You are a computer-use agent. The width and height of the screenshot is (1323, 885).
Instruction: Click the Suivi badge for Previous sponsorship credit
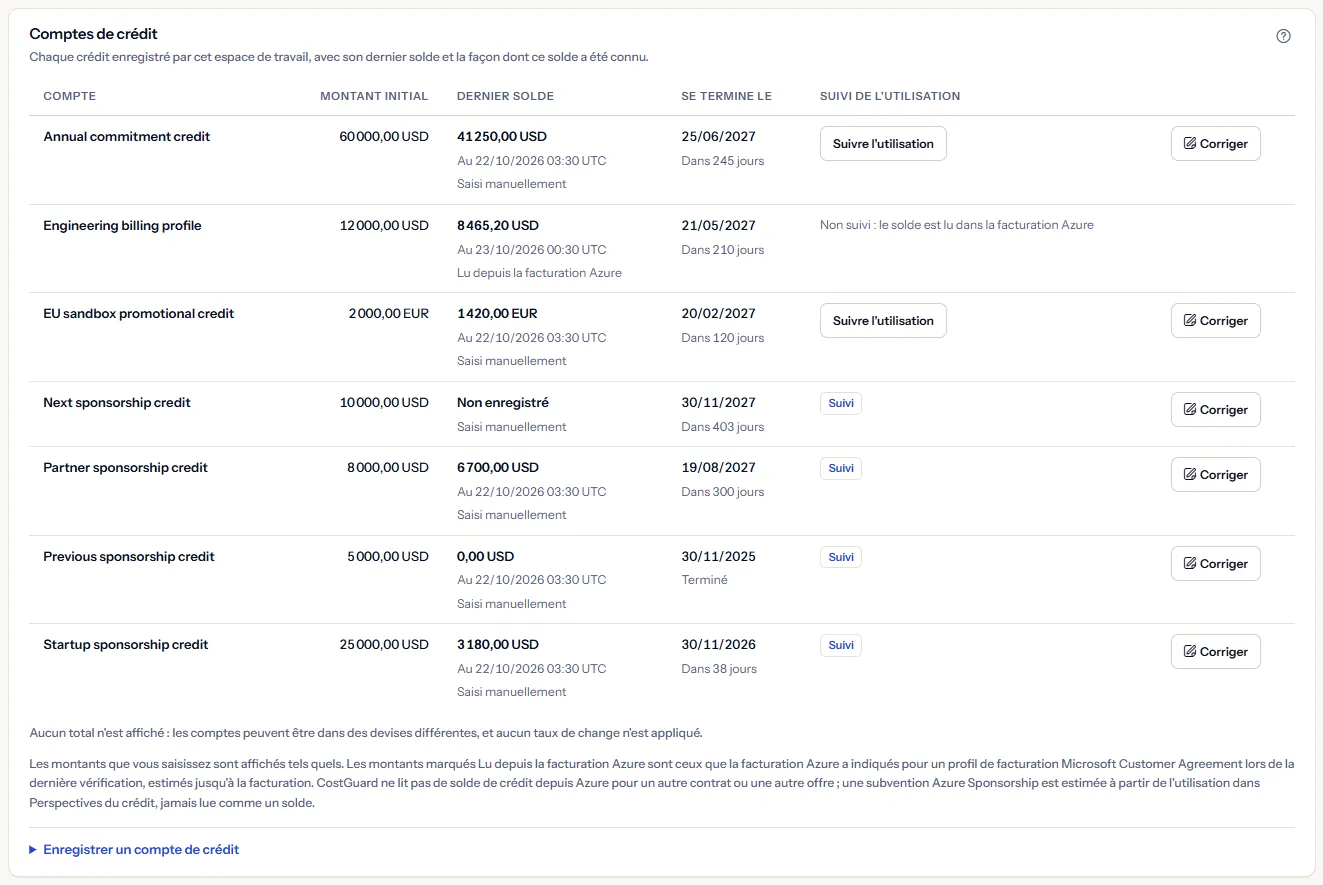pos(841,557)
